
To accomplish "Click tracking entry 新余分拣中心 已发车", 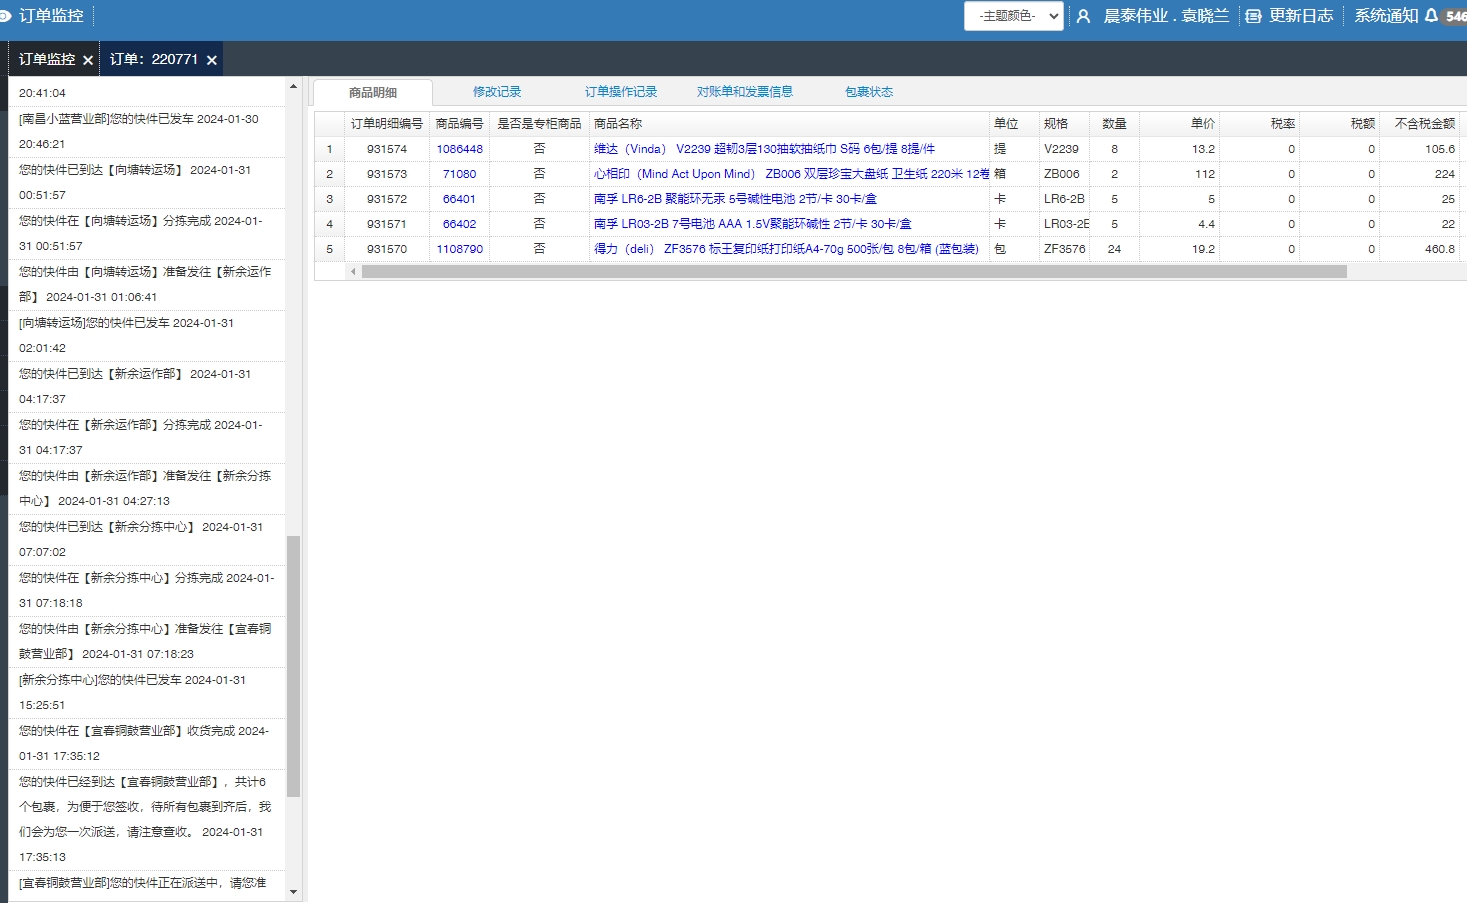I will pyautogui.click(x=147, y=692).
